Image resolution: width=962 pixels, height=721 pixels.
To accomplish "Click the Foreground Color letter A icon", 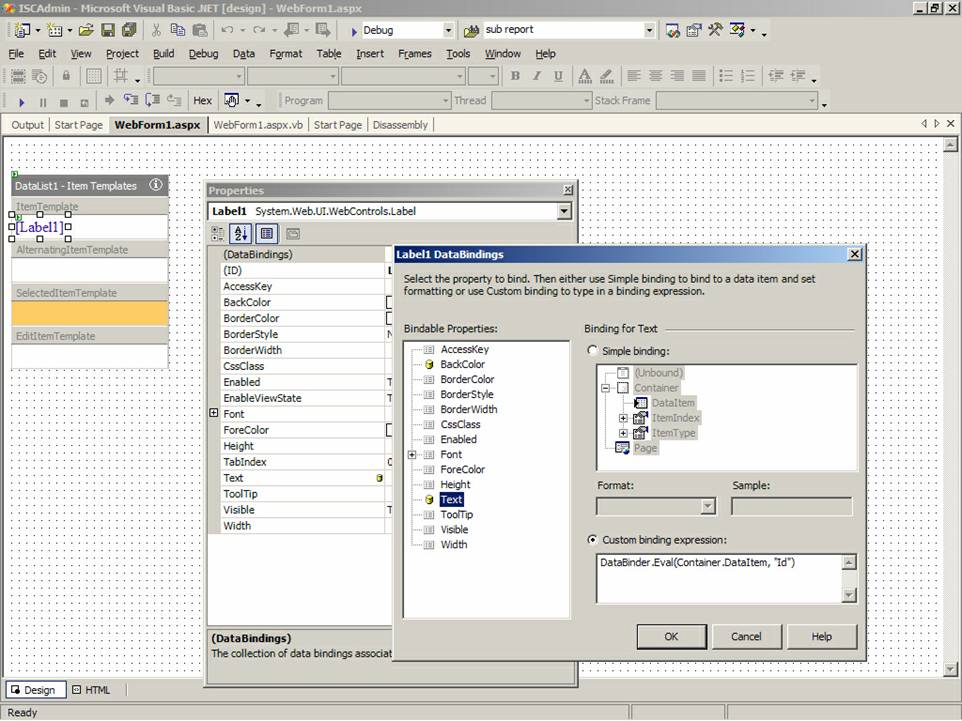I will click(585, 75).
